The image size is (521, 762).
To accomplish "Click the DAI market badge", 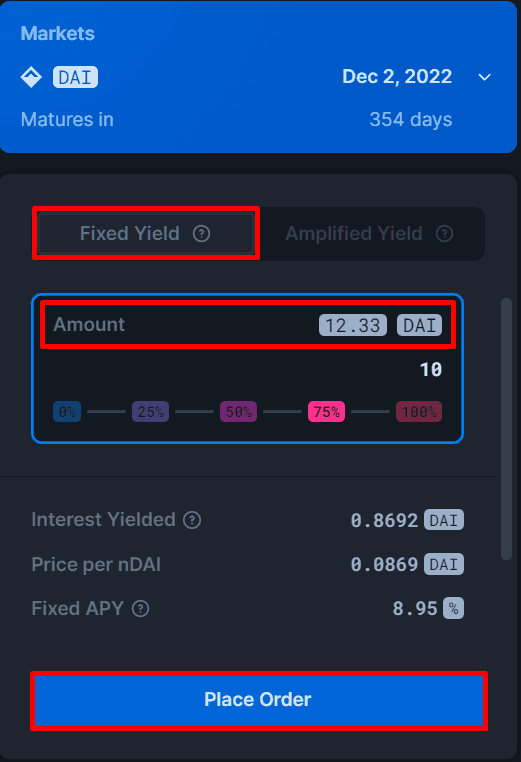I will [75, 77].
